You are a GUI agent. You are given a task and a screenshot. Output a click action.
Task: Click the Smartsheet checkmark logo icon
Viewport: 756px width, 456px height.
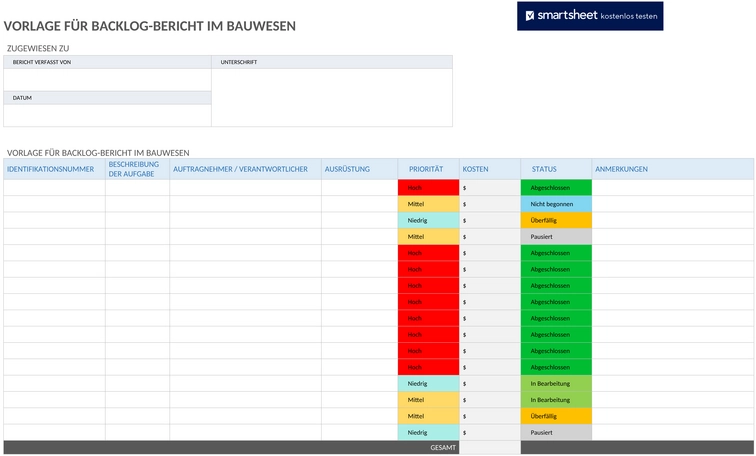[529, 16]
